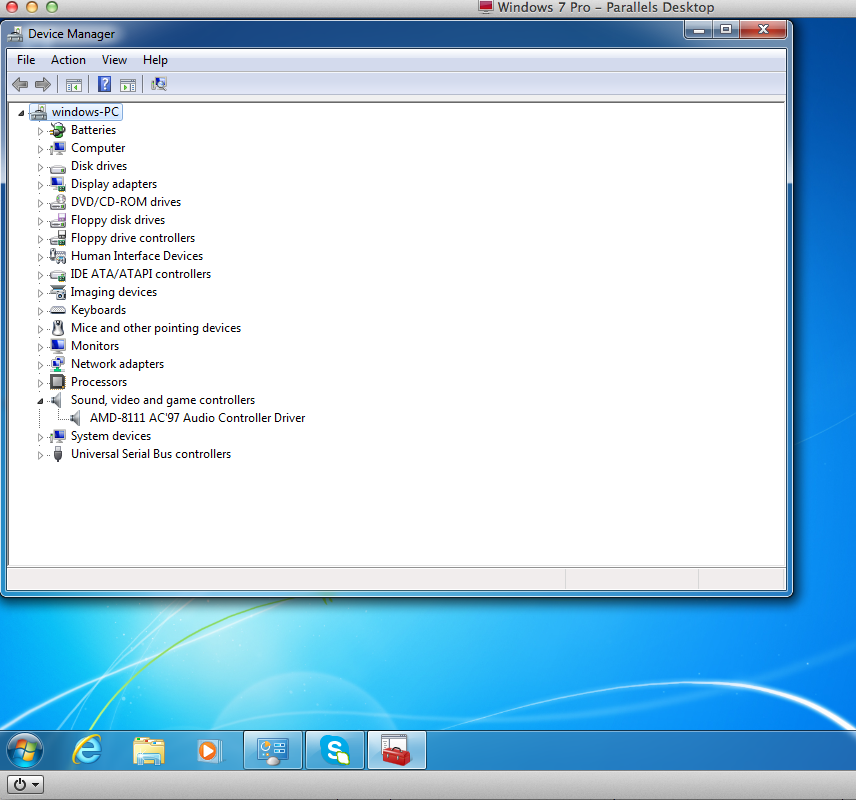This screenshot has width=856, height=800.
Task: Close the Device Manager window
Action: 763,29
